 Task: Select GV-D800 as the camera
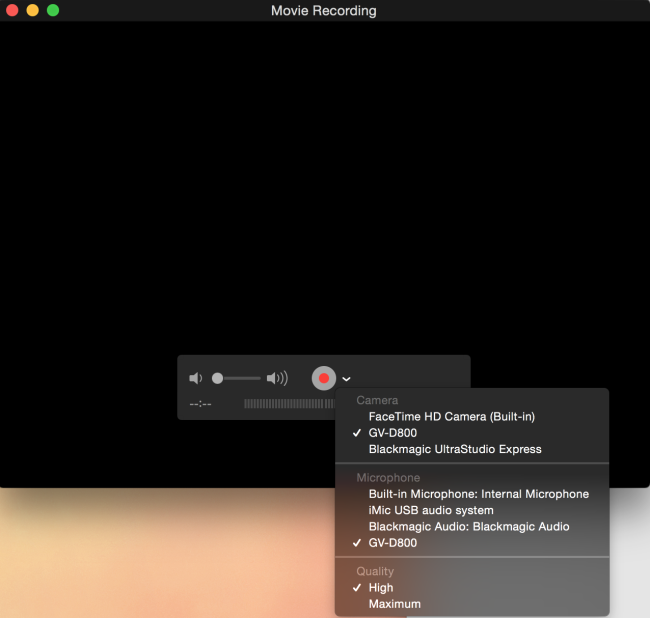392,433
